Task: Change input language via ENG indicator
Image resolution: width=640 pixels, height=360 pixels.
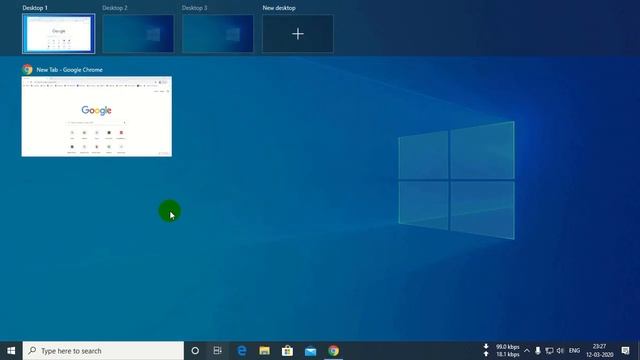Action: click(x=574, y=351)
